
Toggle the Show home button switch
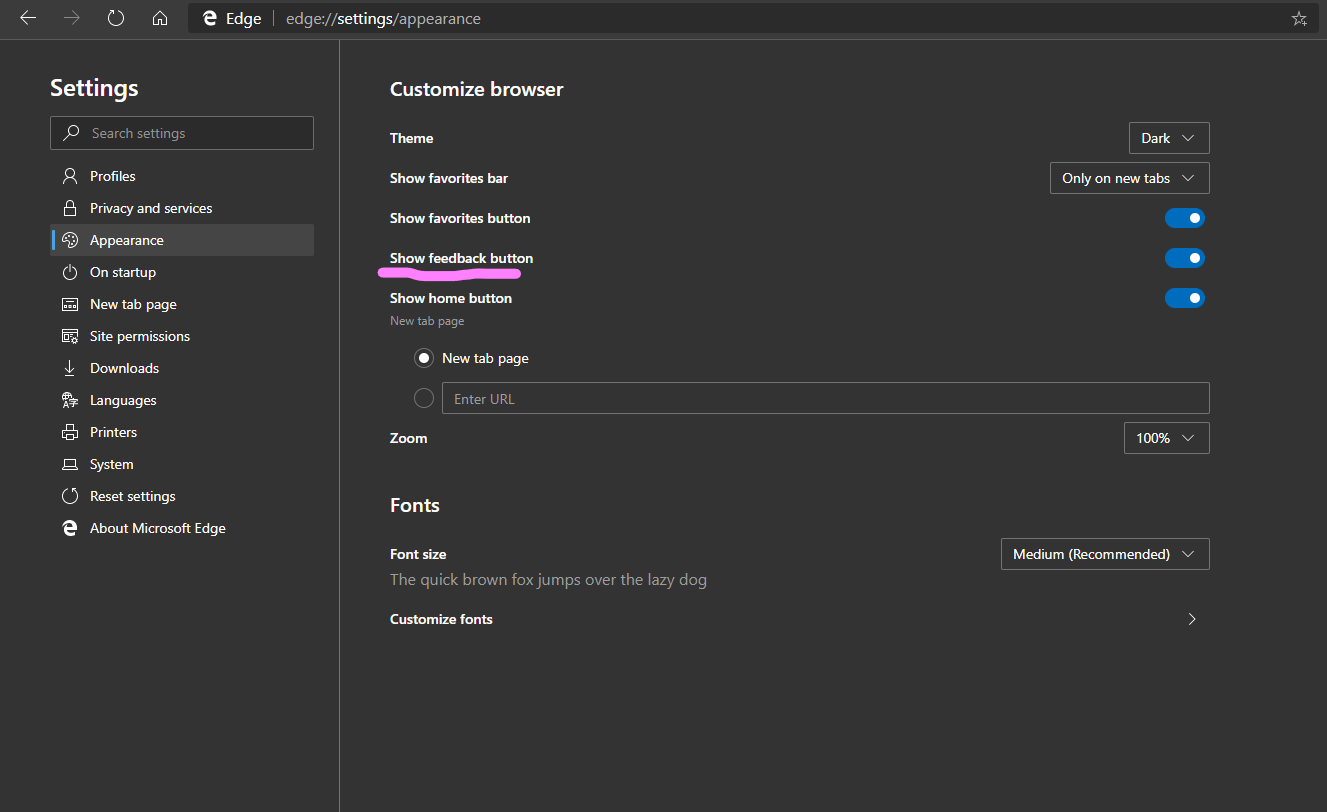[x=1185, y=298]
